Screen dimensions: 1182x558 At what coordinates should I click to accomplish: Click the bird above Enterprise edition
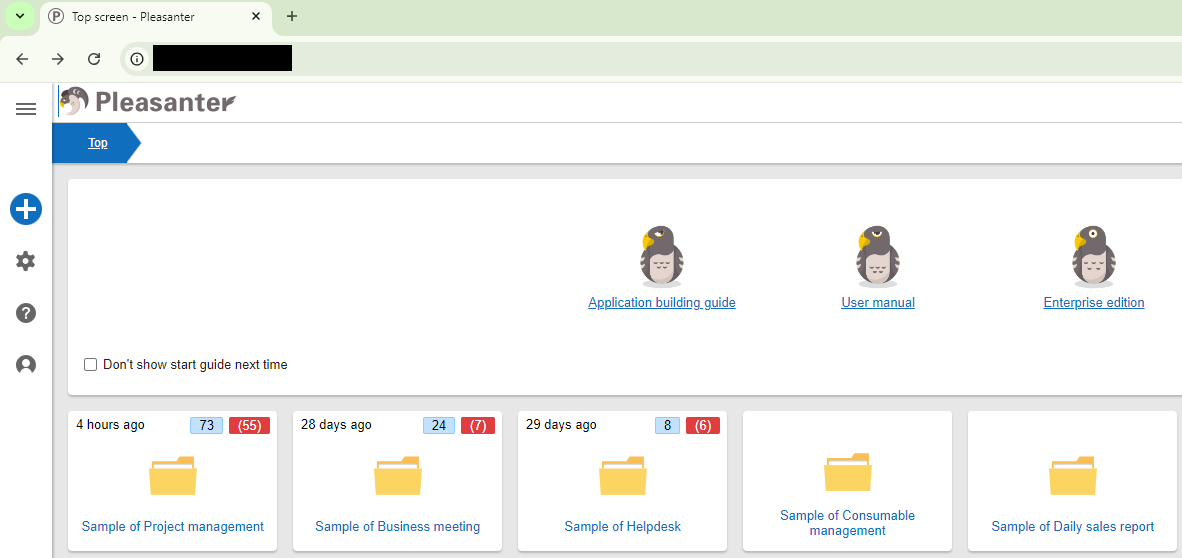[1094, 256]
